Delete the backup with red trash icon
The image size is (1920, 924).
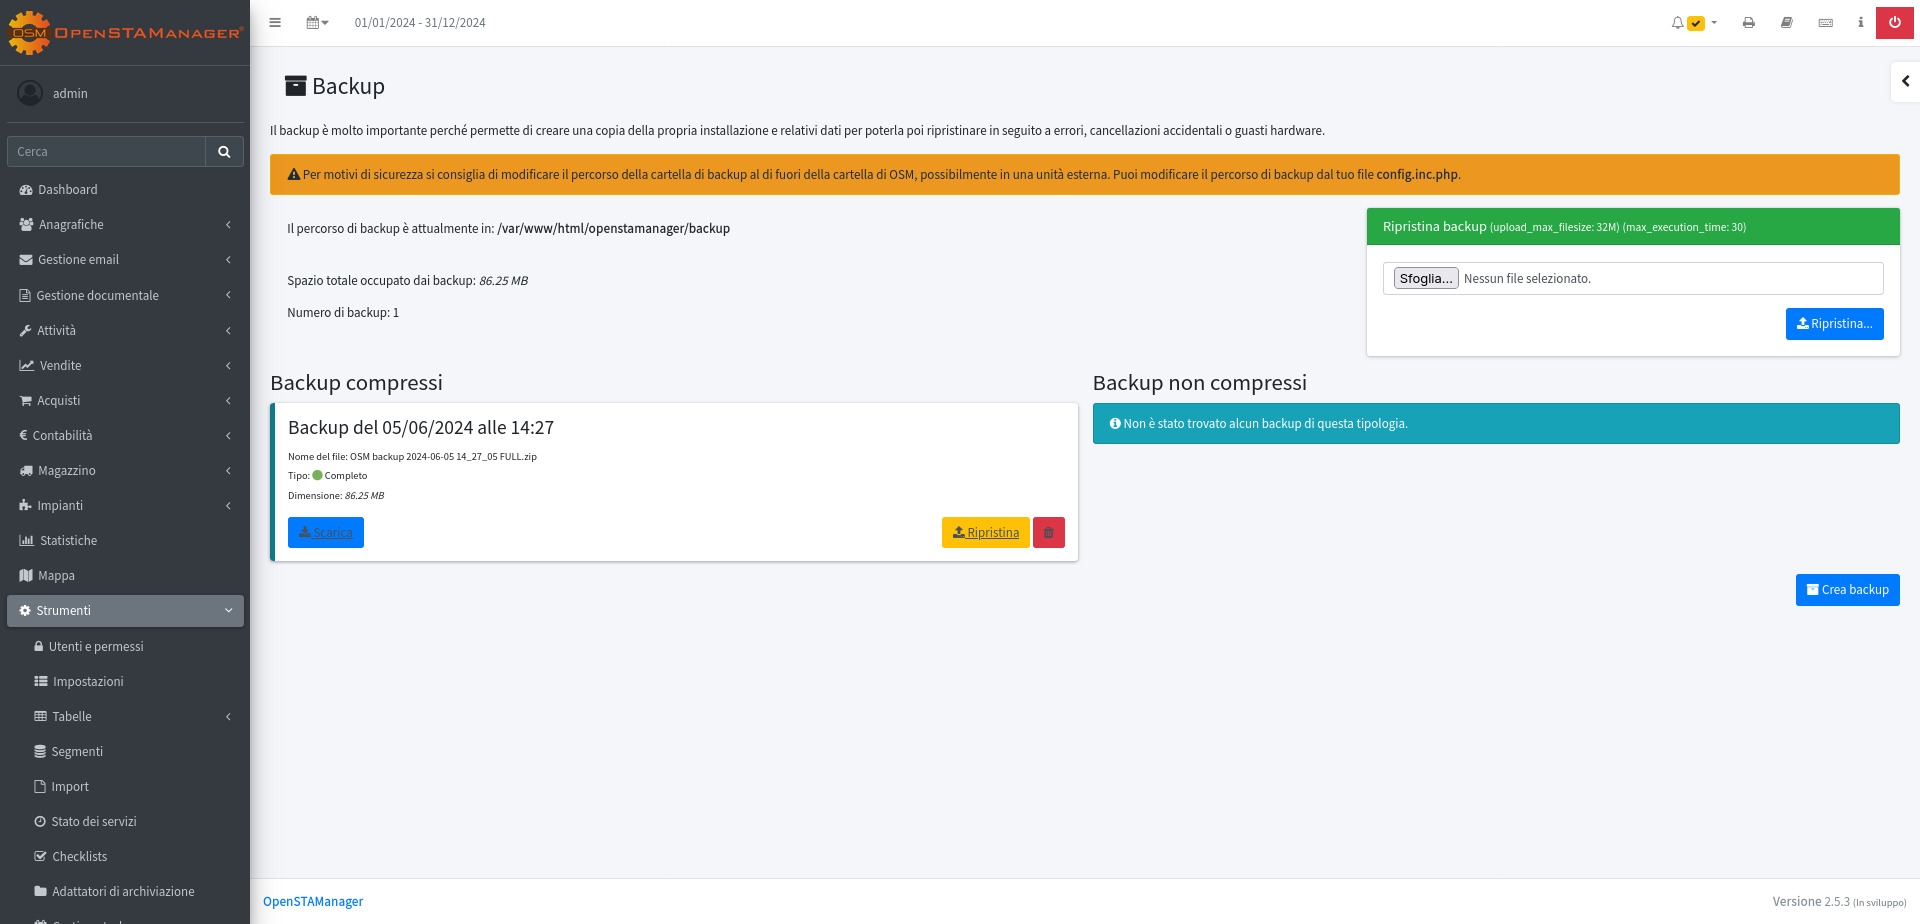(x=1048, y=533)
